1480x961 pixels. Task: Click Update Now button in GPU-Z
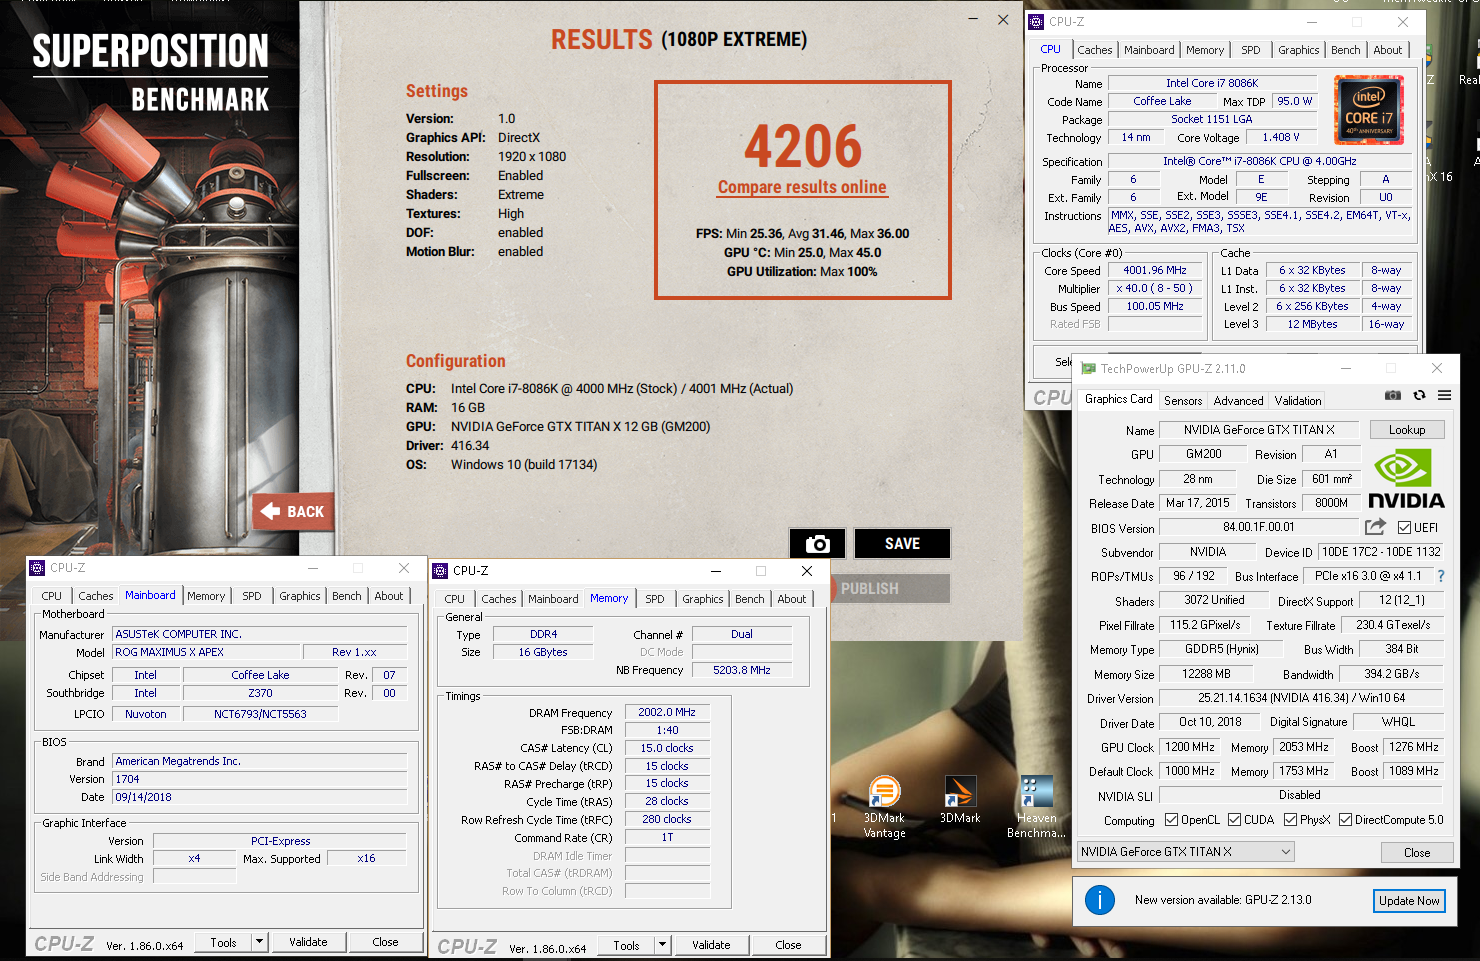pos(1409,900)
